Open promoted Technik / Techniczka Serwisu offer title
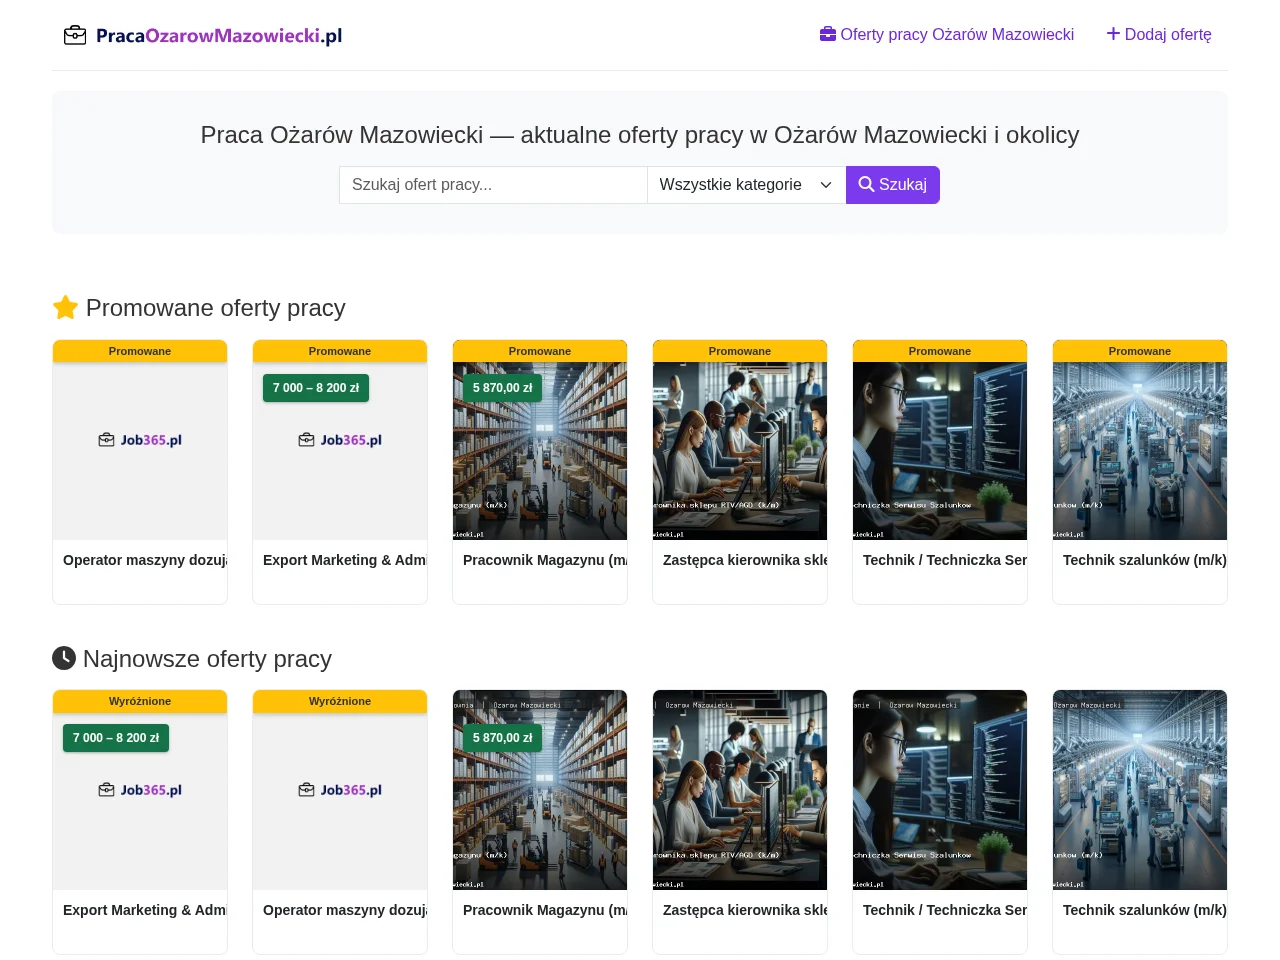The image size is (1280, 960). coord(945,560)
